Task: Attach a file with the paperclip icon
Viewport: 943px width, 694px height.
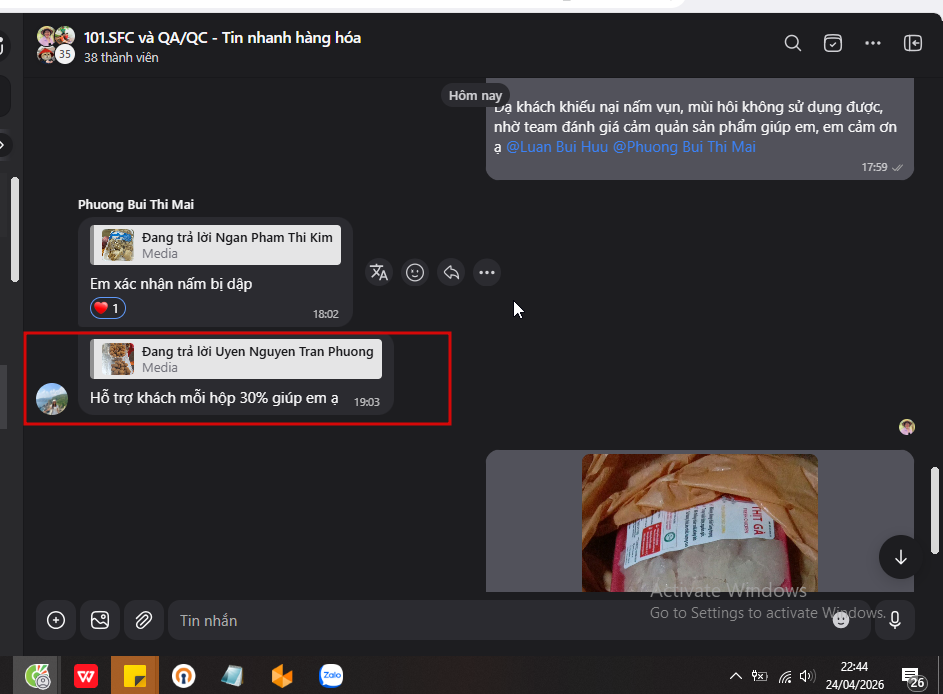Action: pos(144,620)
